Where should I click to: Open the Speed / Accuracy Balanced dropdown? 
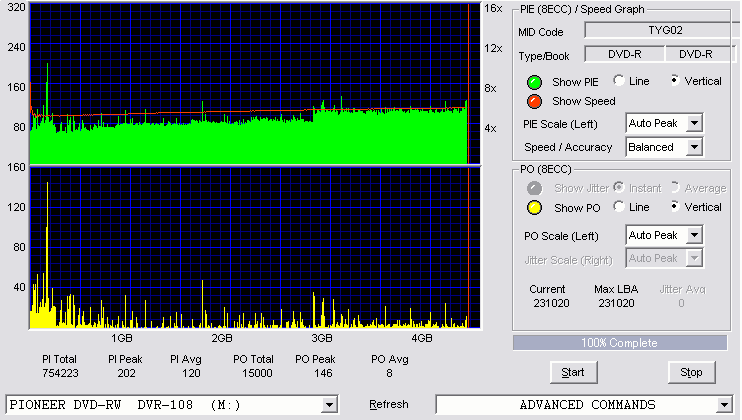(x=694, y=147)
